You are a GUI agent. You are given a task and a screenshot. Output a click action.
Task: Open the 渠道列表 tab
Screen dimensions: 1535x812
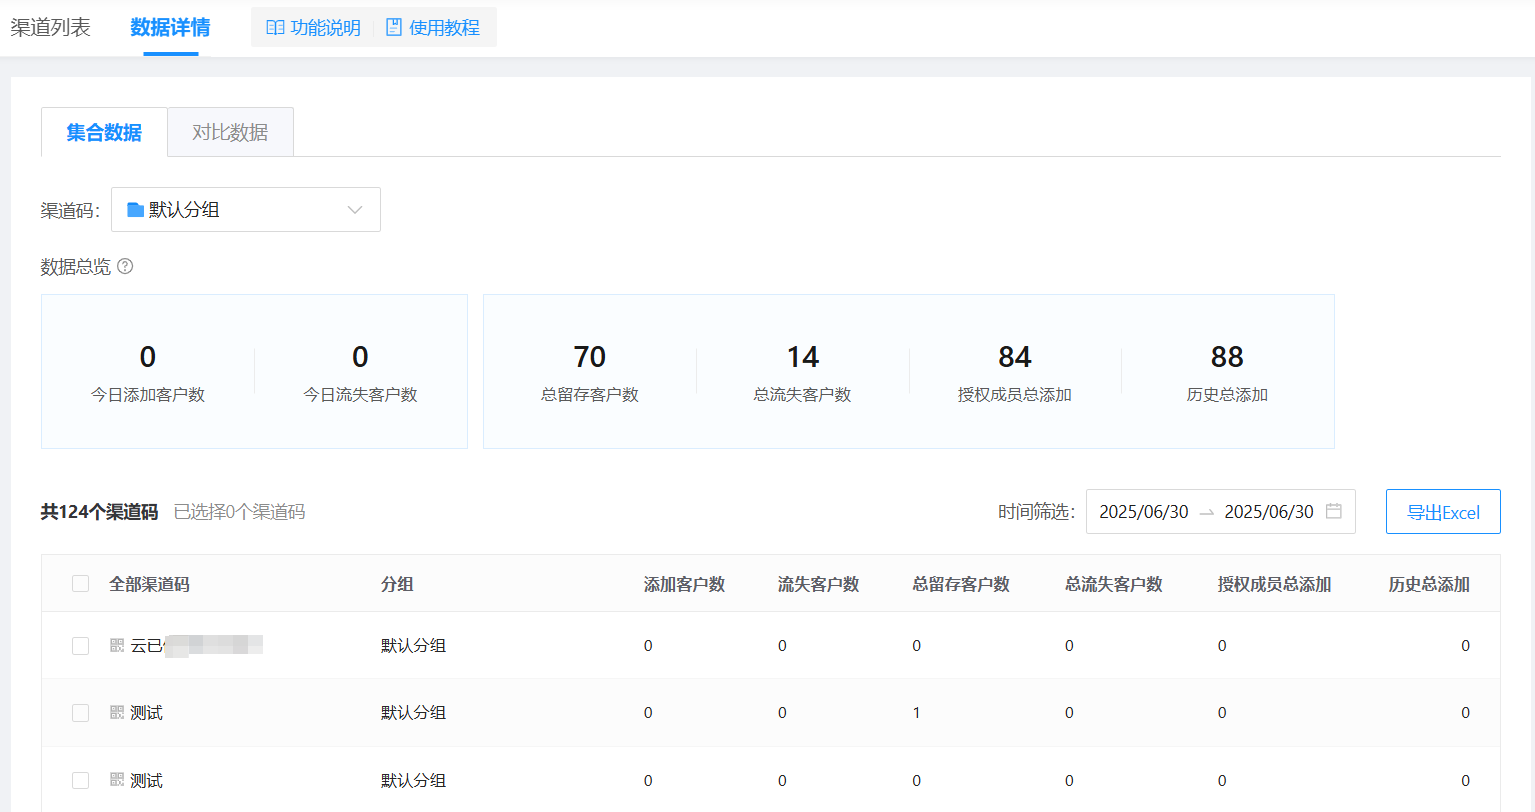point(50,27)
